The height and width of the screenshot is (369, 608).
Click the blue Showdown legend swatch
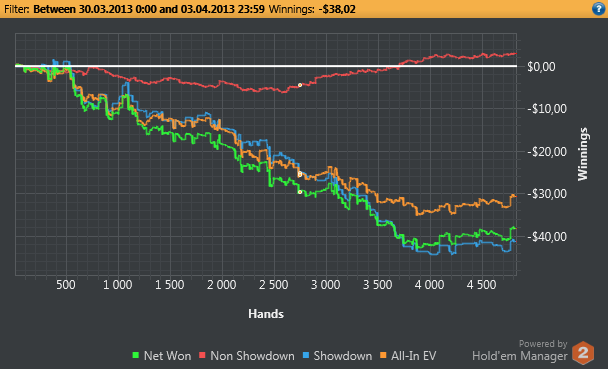[x=306, y=355]
